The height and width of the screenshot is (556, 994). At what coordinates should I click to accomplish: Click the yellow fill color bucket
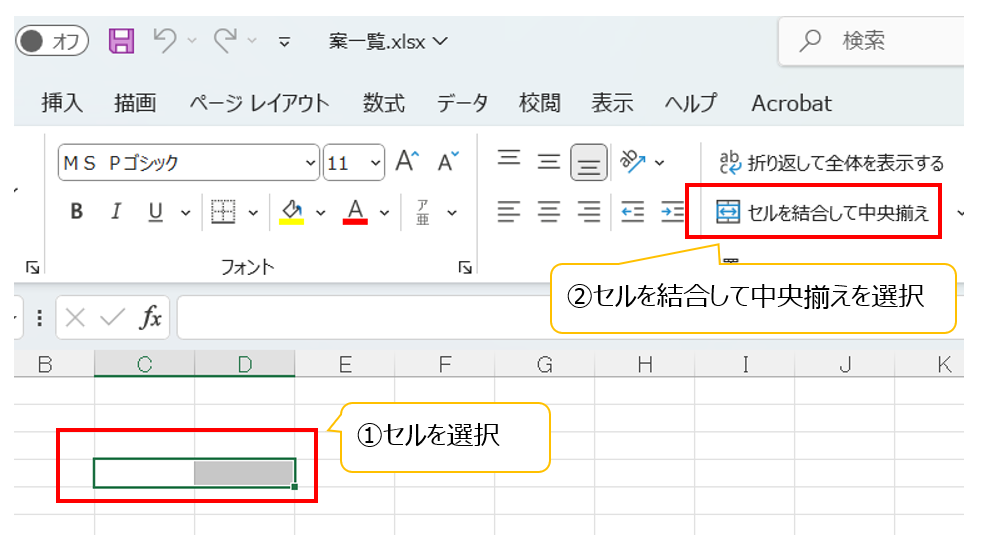coord(291,212)
